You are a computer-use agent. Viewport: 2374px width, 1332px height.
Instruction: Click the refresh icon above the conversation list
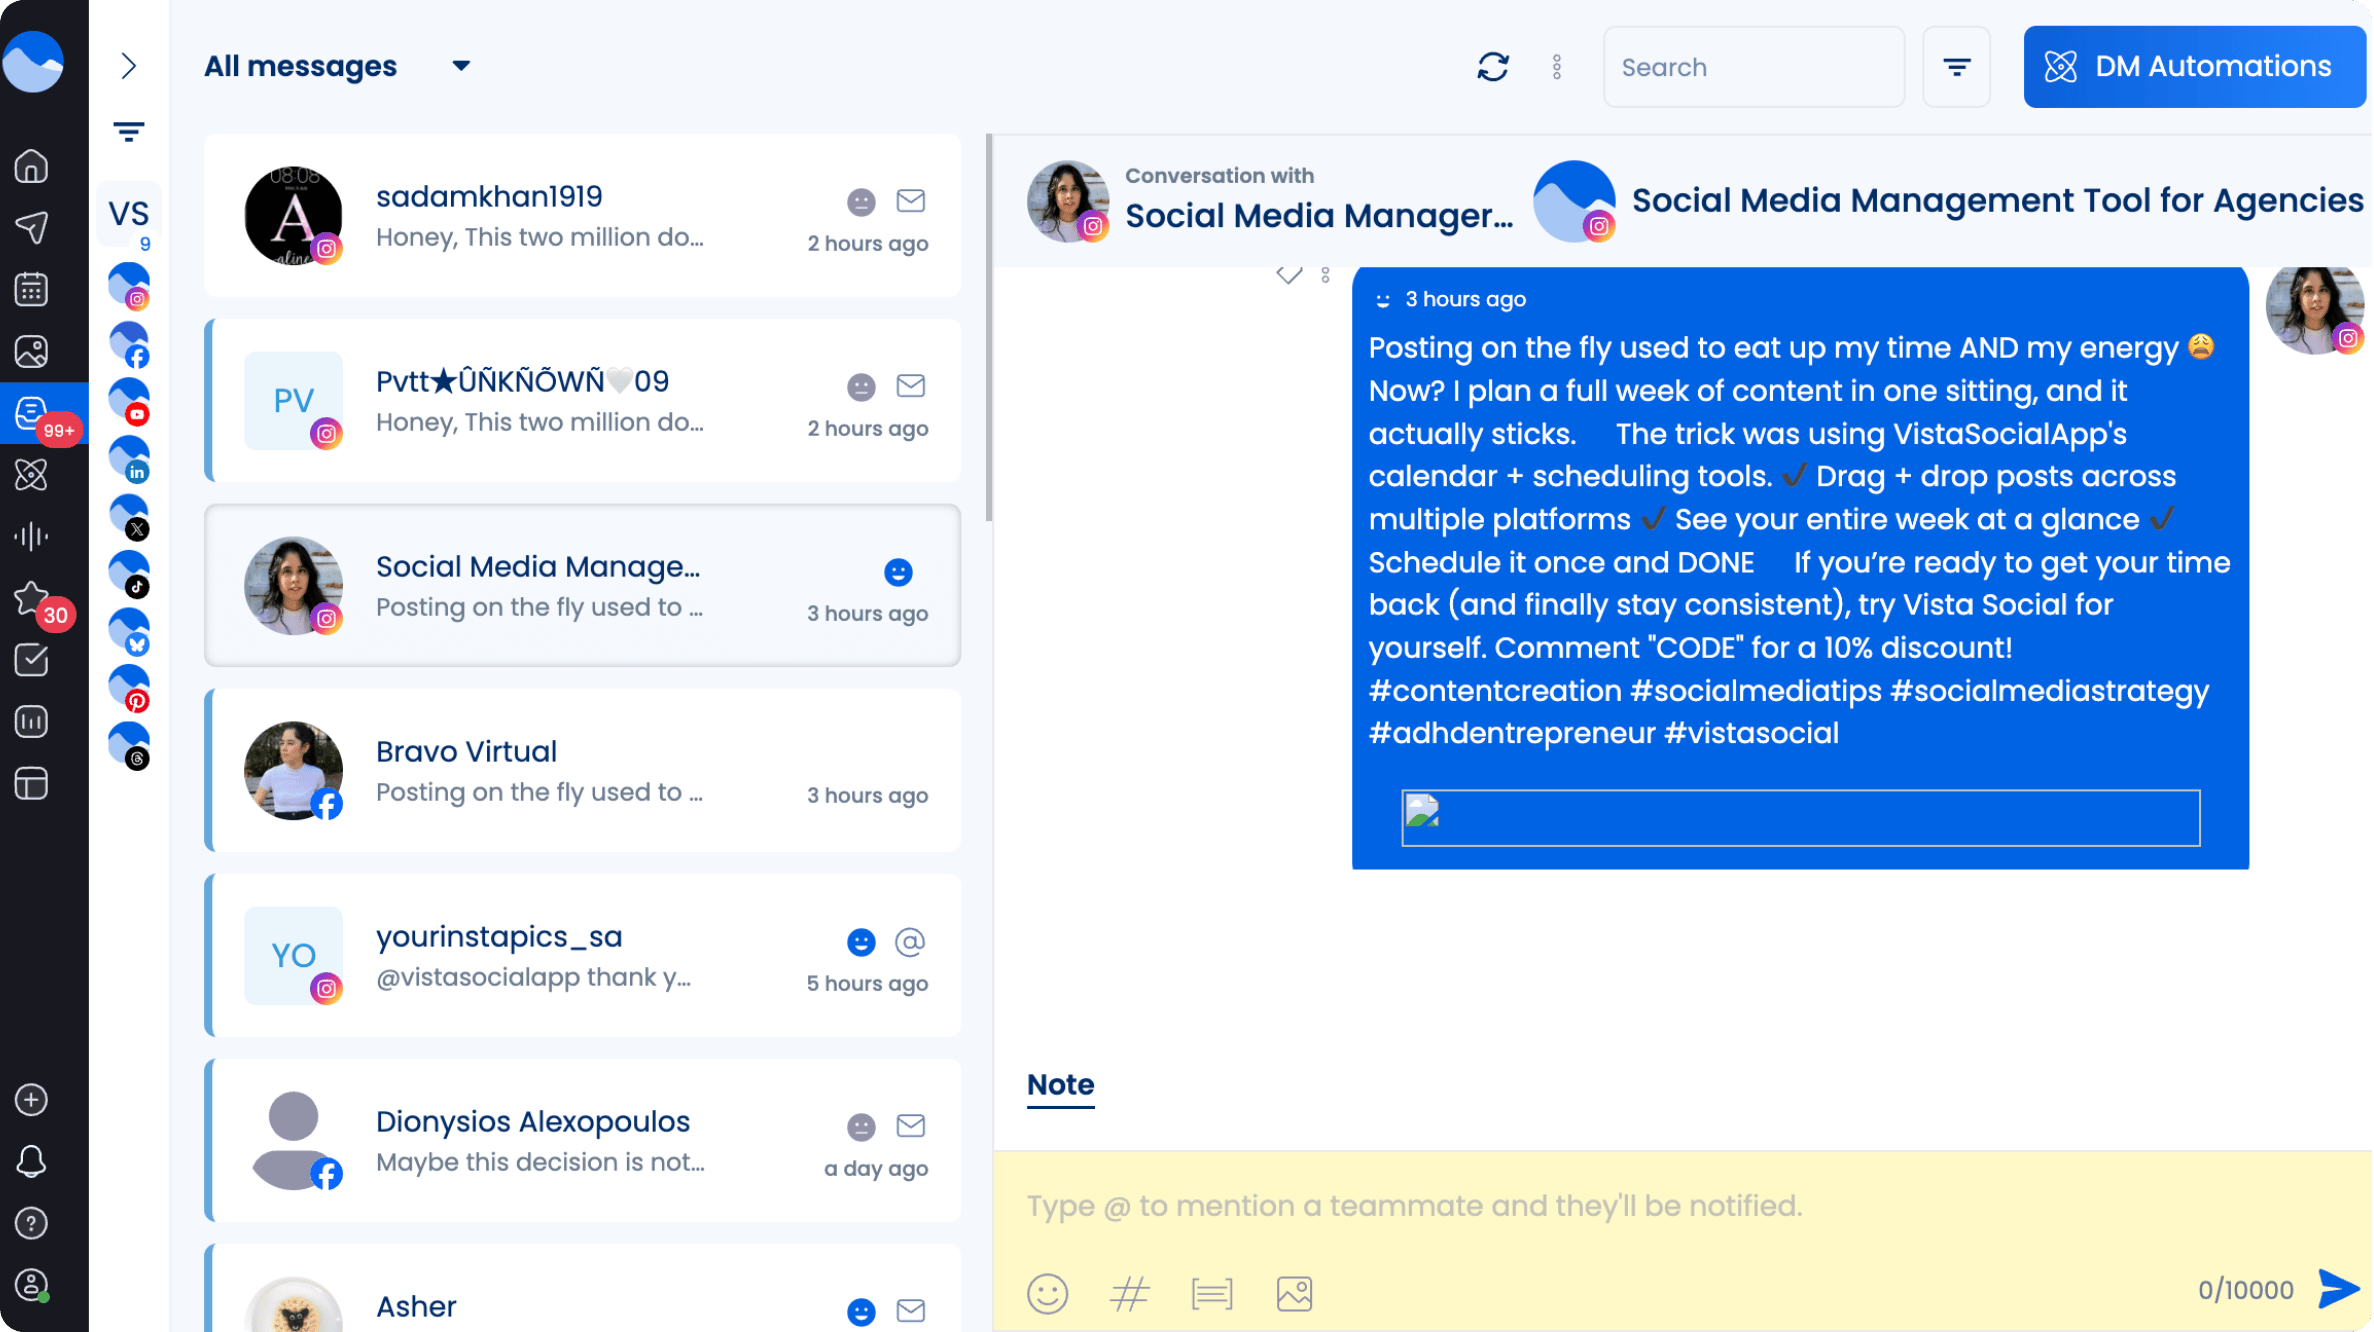click(x=1491, y=66)
